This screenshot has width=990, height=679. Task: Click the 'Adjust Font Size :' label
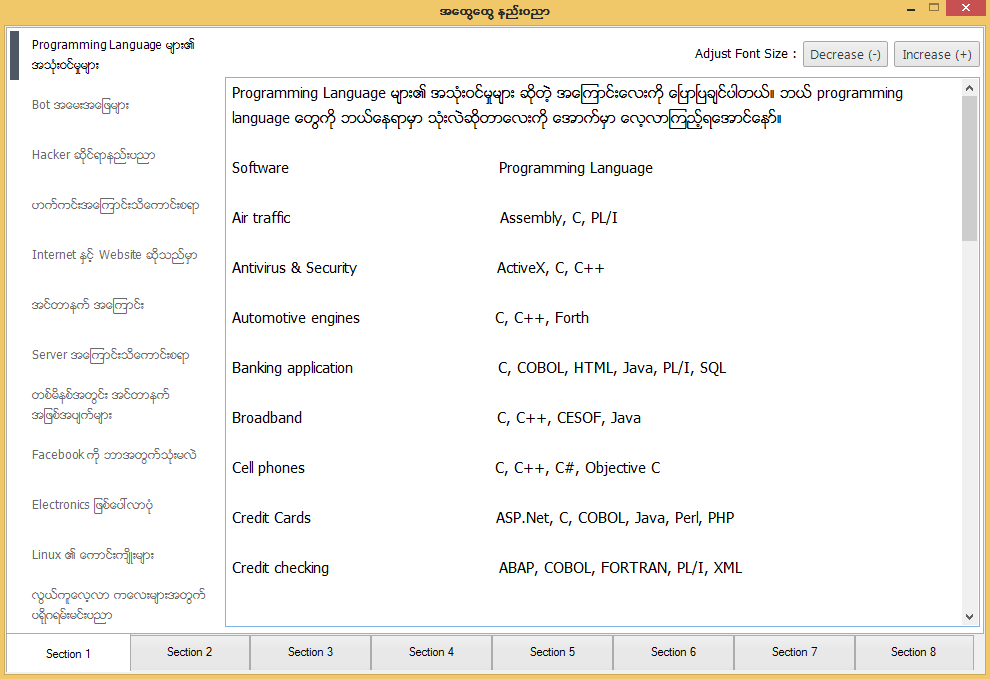(745, 54)
